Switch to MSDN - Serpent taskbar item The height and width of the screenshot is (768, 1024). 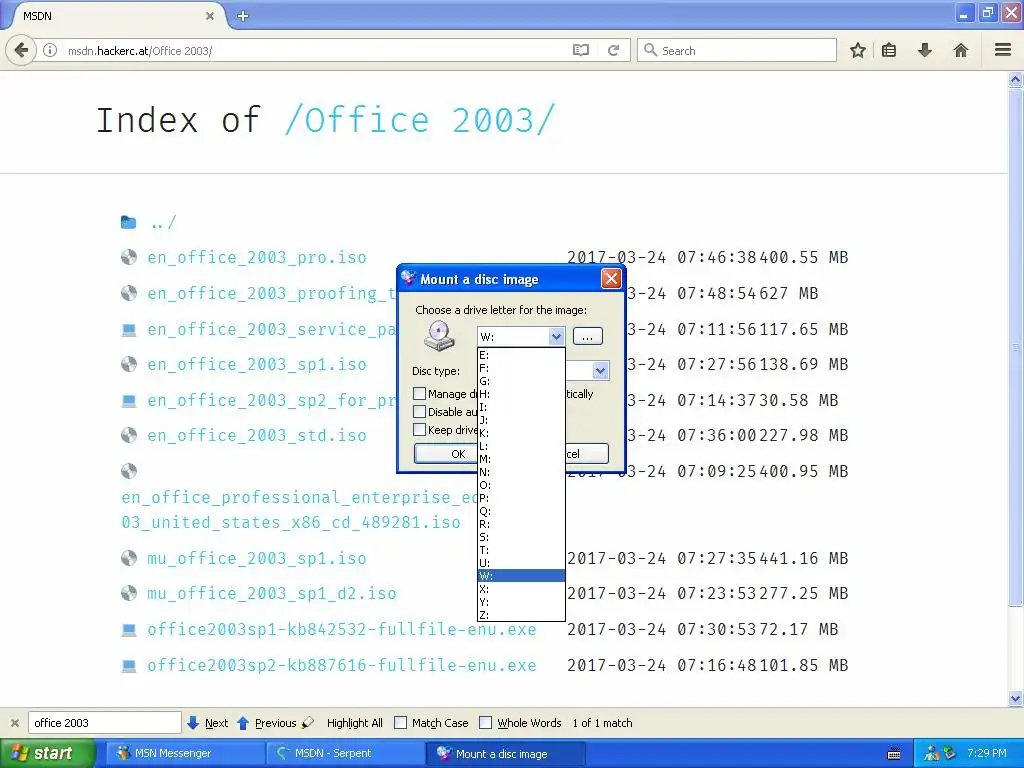pos(345,754)
